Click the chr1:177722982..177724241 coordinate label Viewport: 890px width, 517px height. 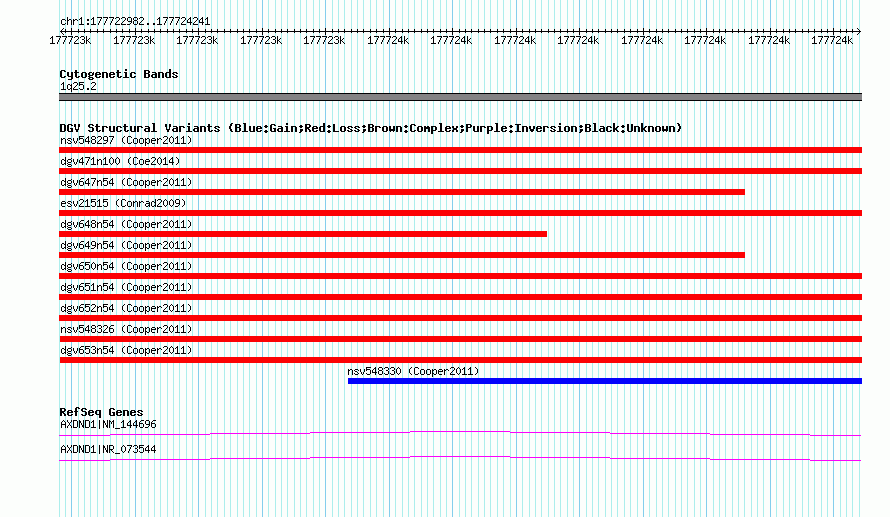click(135, 22)
